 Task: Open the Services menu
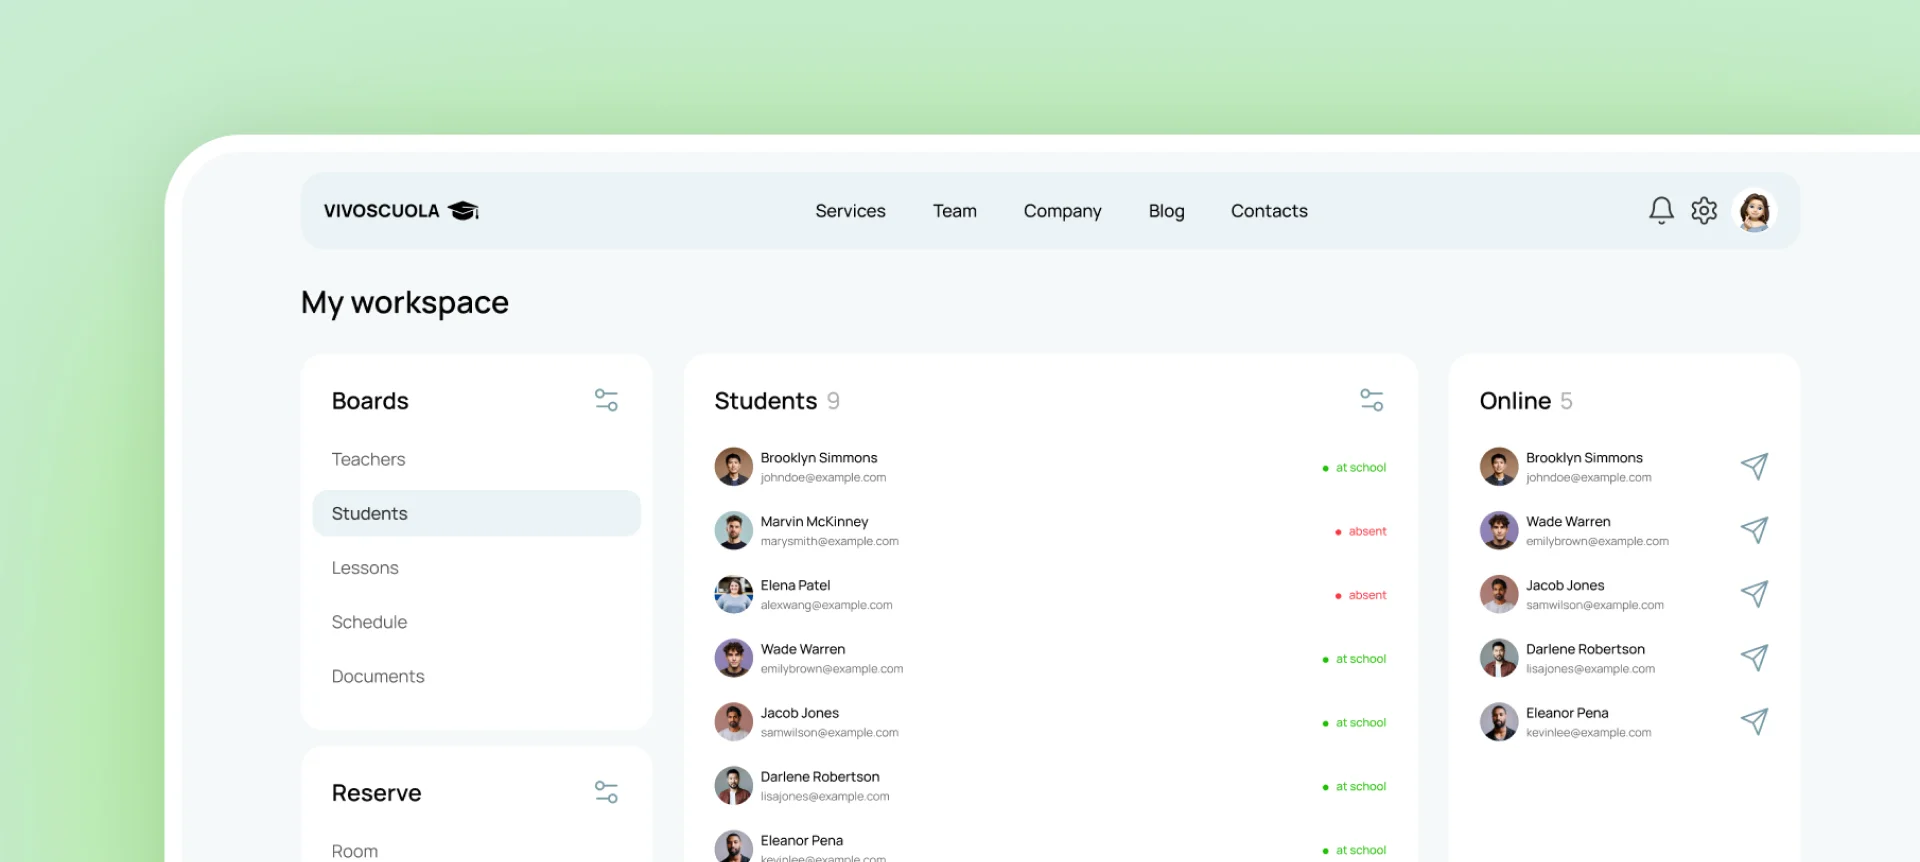click(850, 211)
